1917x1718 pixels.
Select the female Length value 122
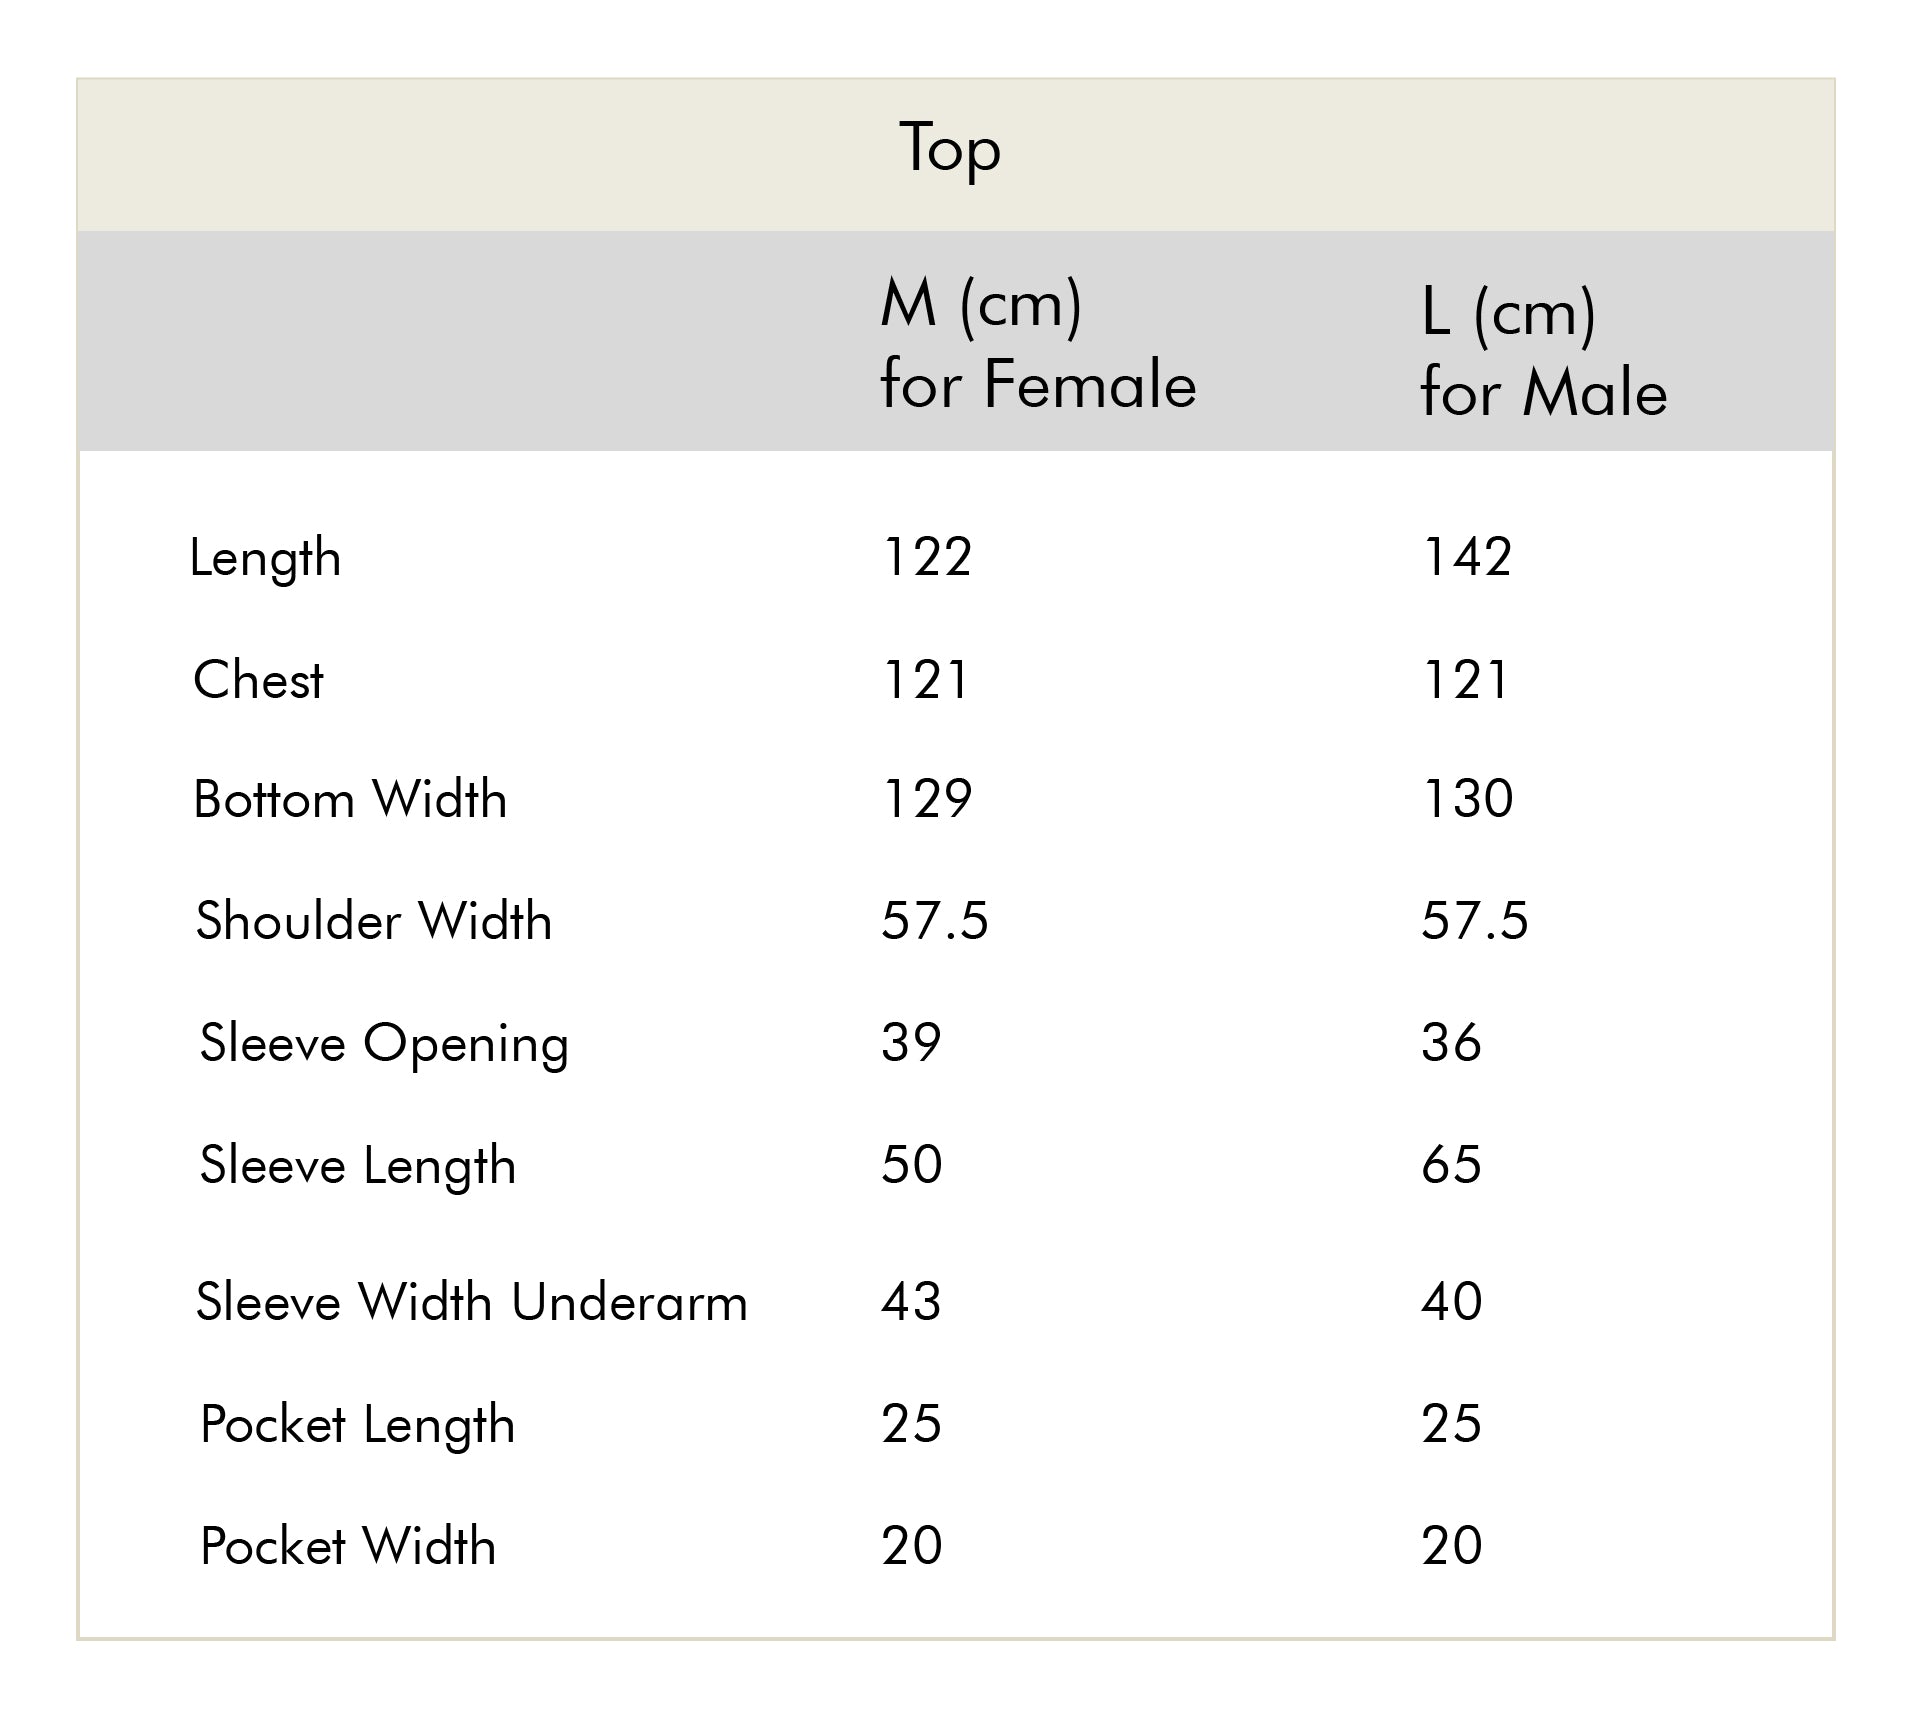pos(926,557)
